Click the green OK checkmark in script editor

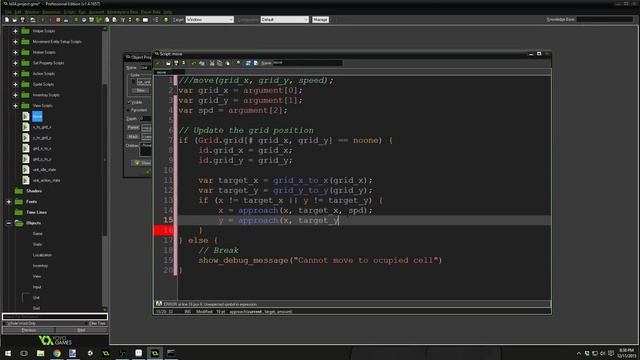tap(158, 63)
